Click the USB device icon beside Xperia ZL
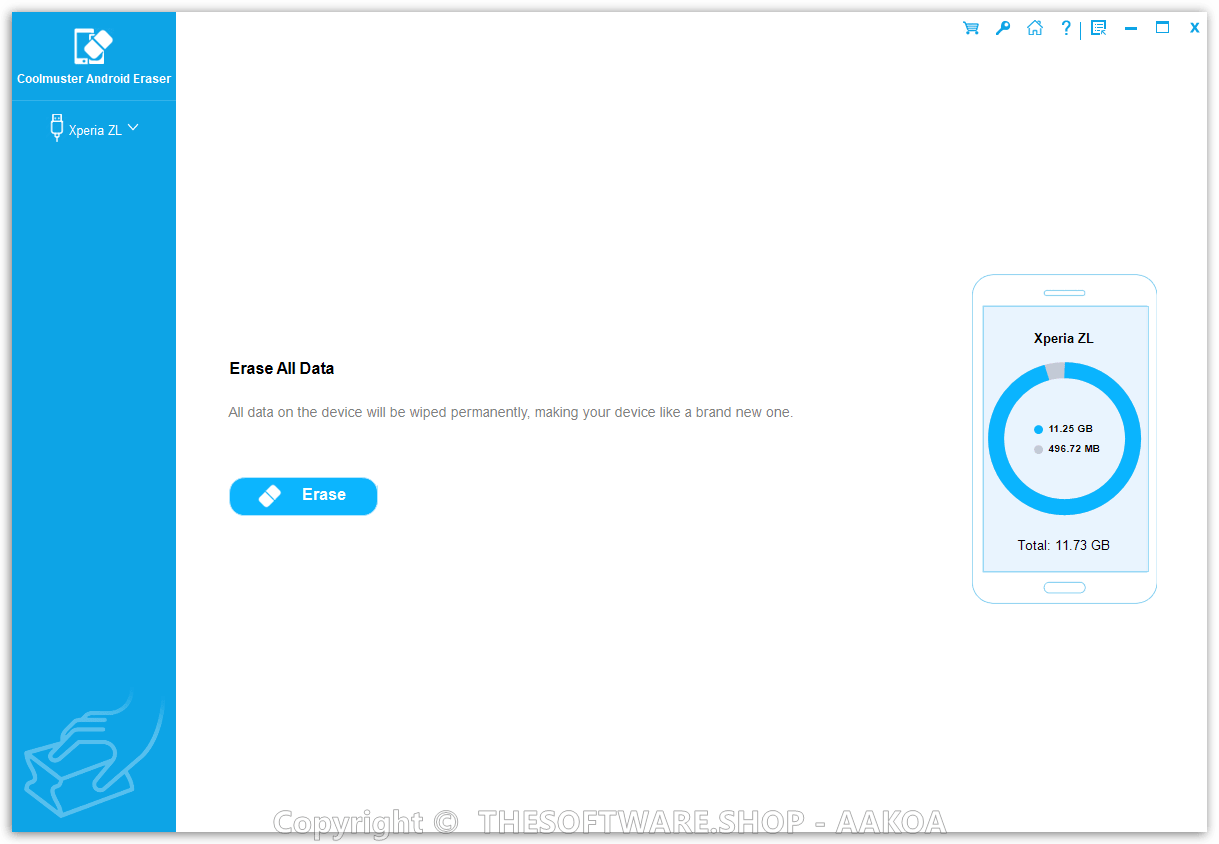The width and height of the screenshot is (1219, 844). point(57,128)
